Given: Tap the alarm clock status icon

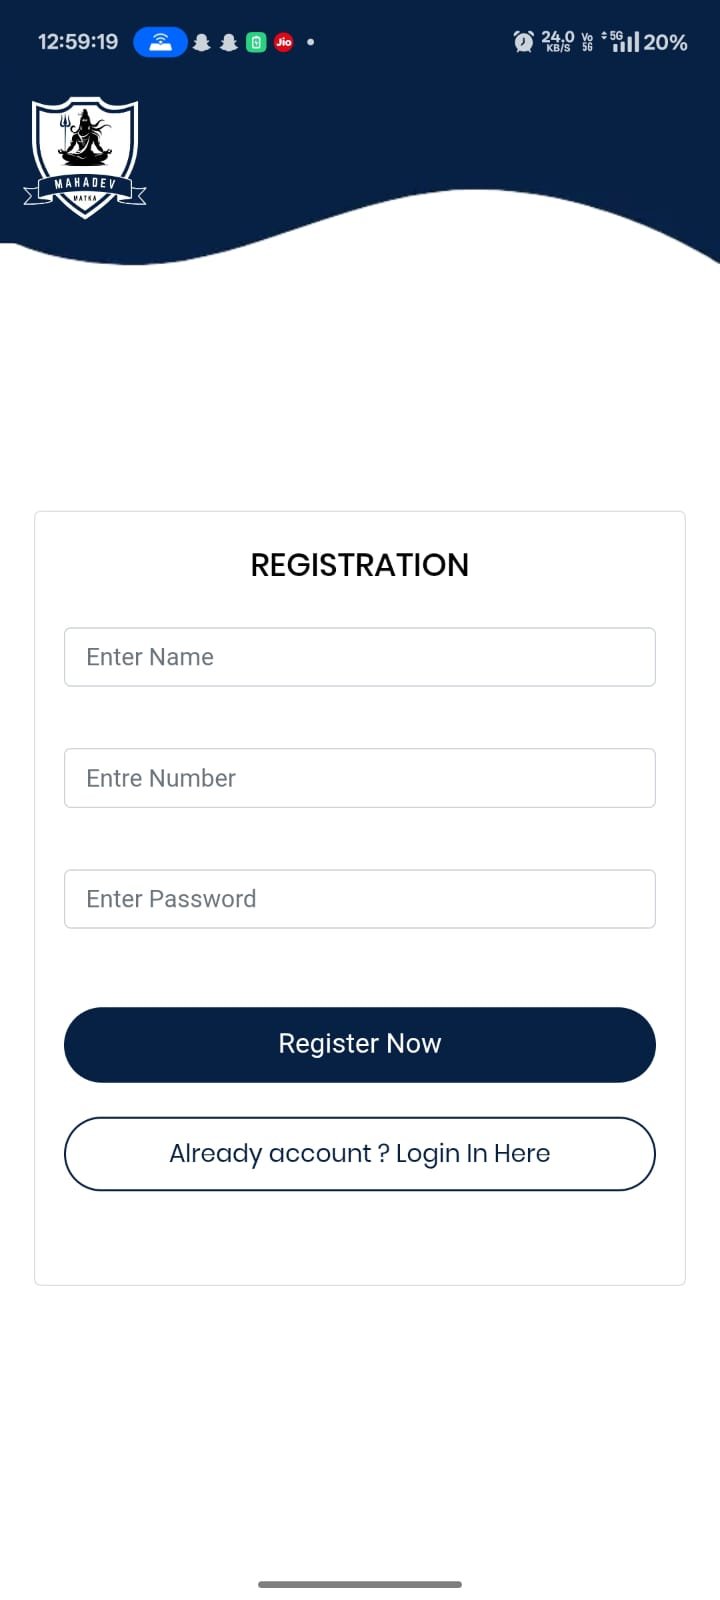Looking at the screenshot, I should (523, 41).
